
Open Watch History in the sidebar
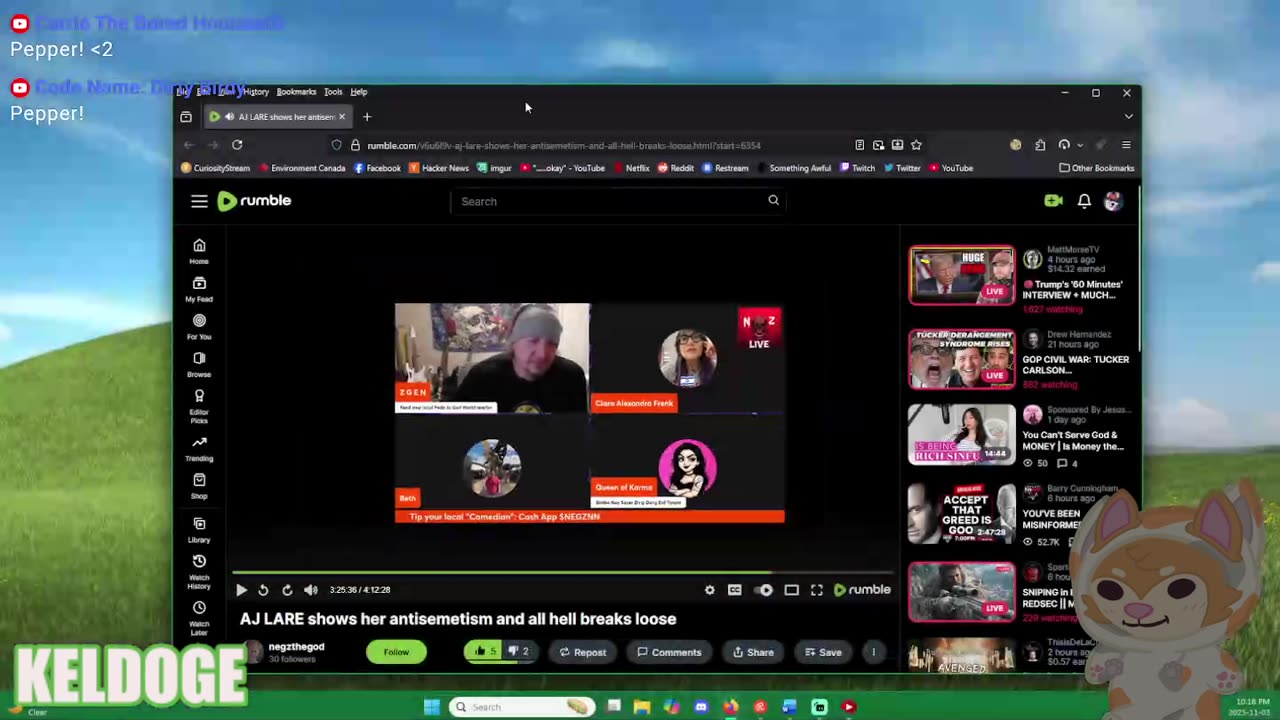(199, 572)
